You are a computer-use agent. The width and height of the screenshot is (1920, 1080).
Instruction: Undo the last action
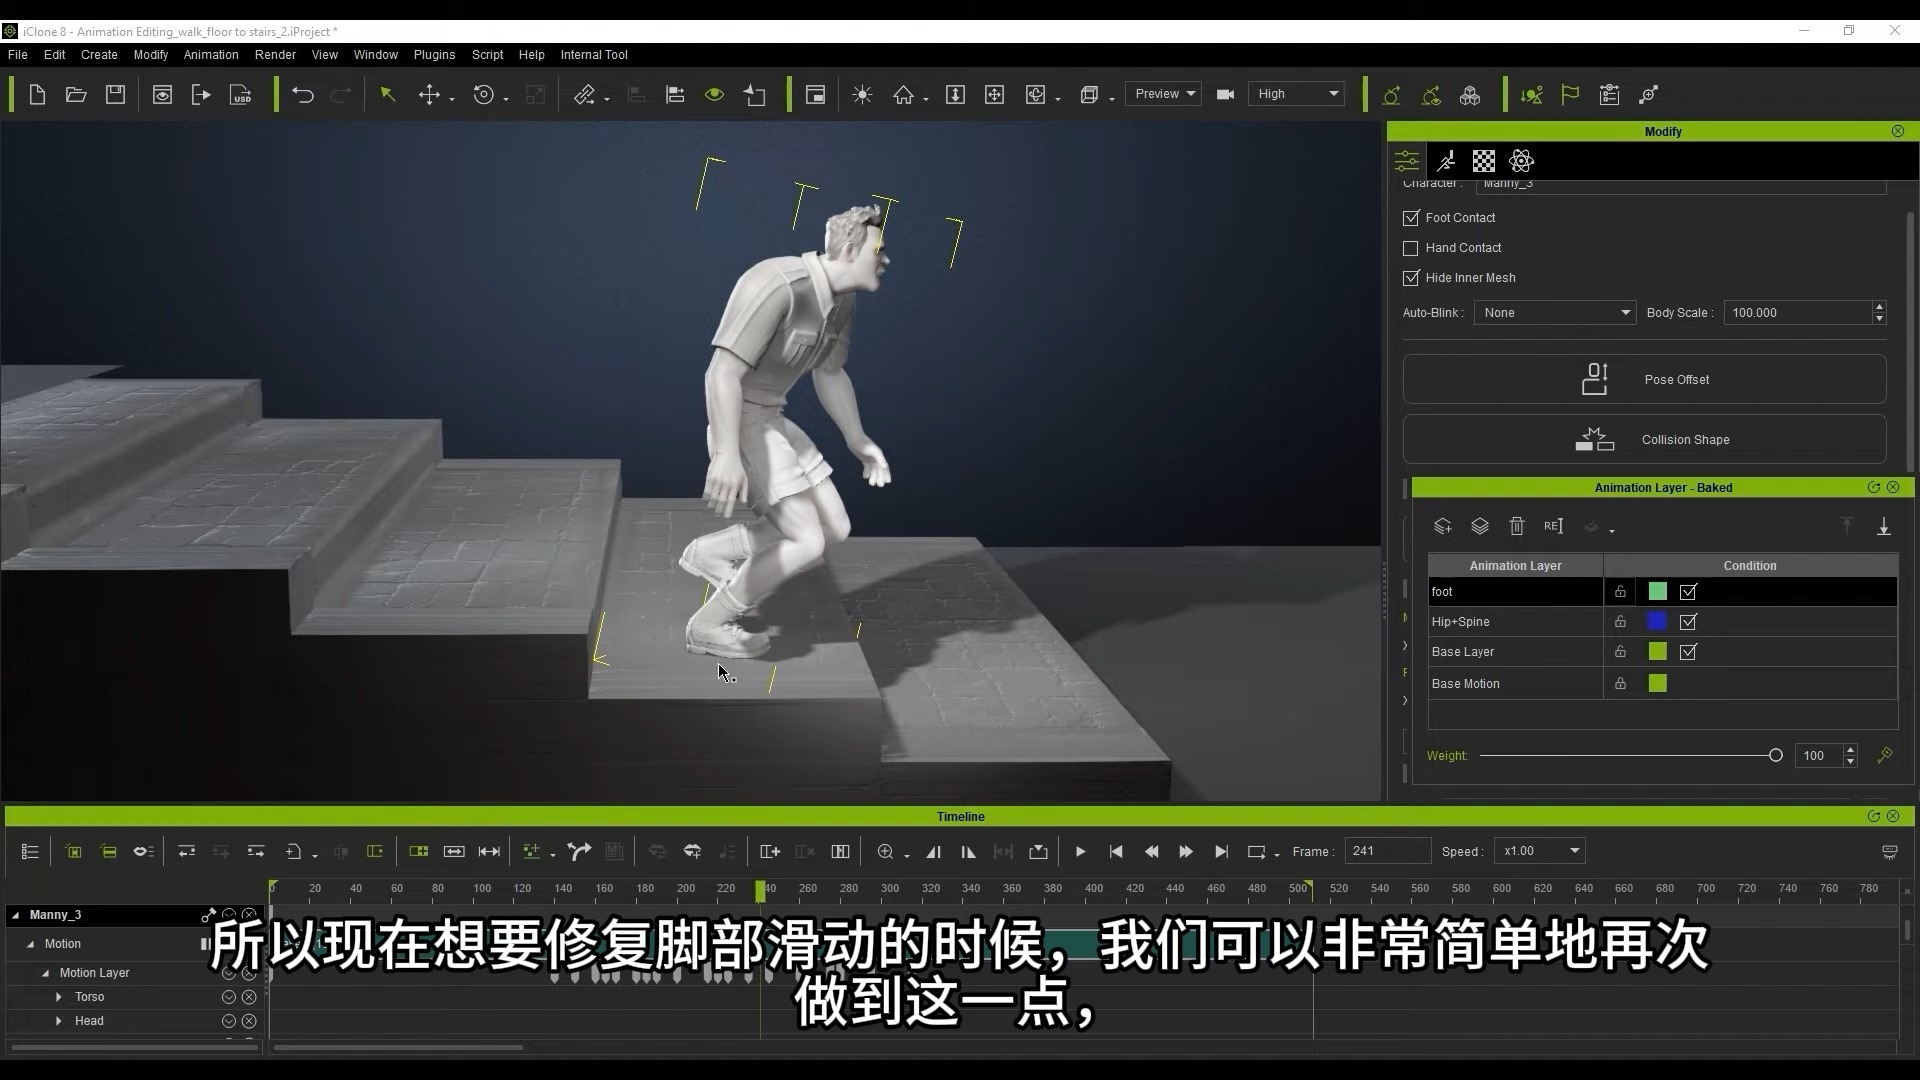[303, 94]
